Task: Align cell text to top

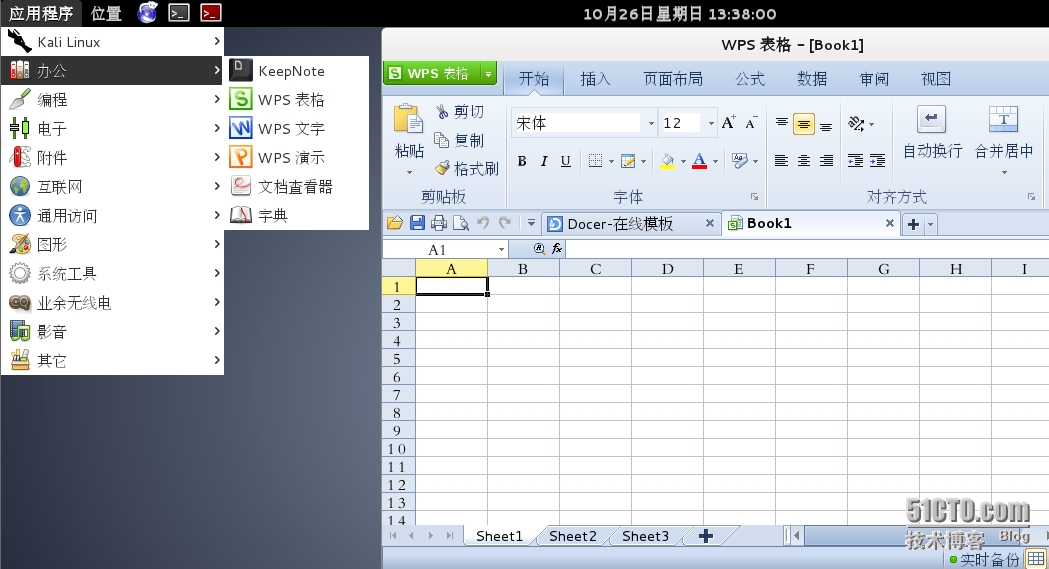Action: pyautogui.click(x=781, y=124)
